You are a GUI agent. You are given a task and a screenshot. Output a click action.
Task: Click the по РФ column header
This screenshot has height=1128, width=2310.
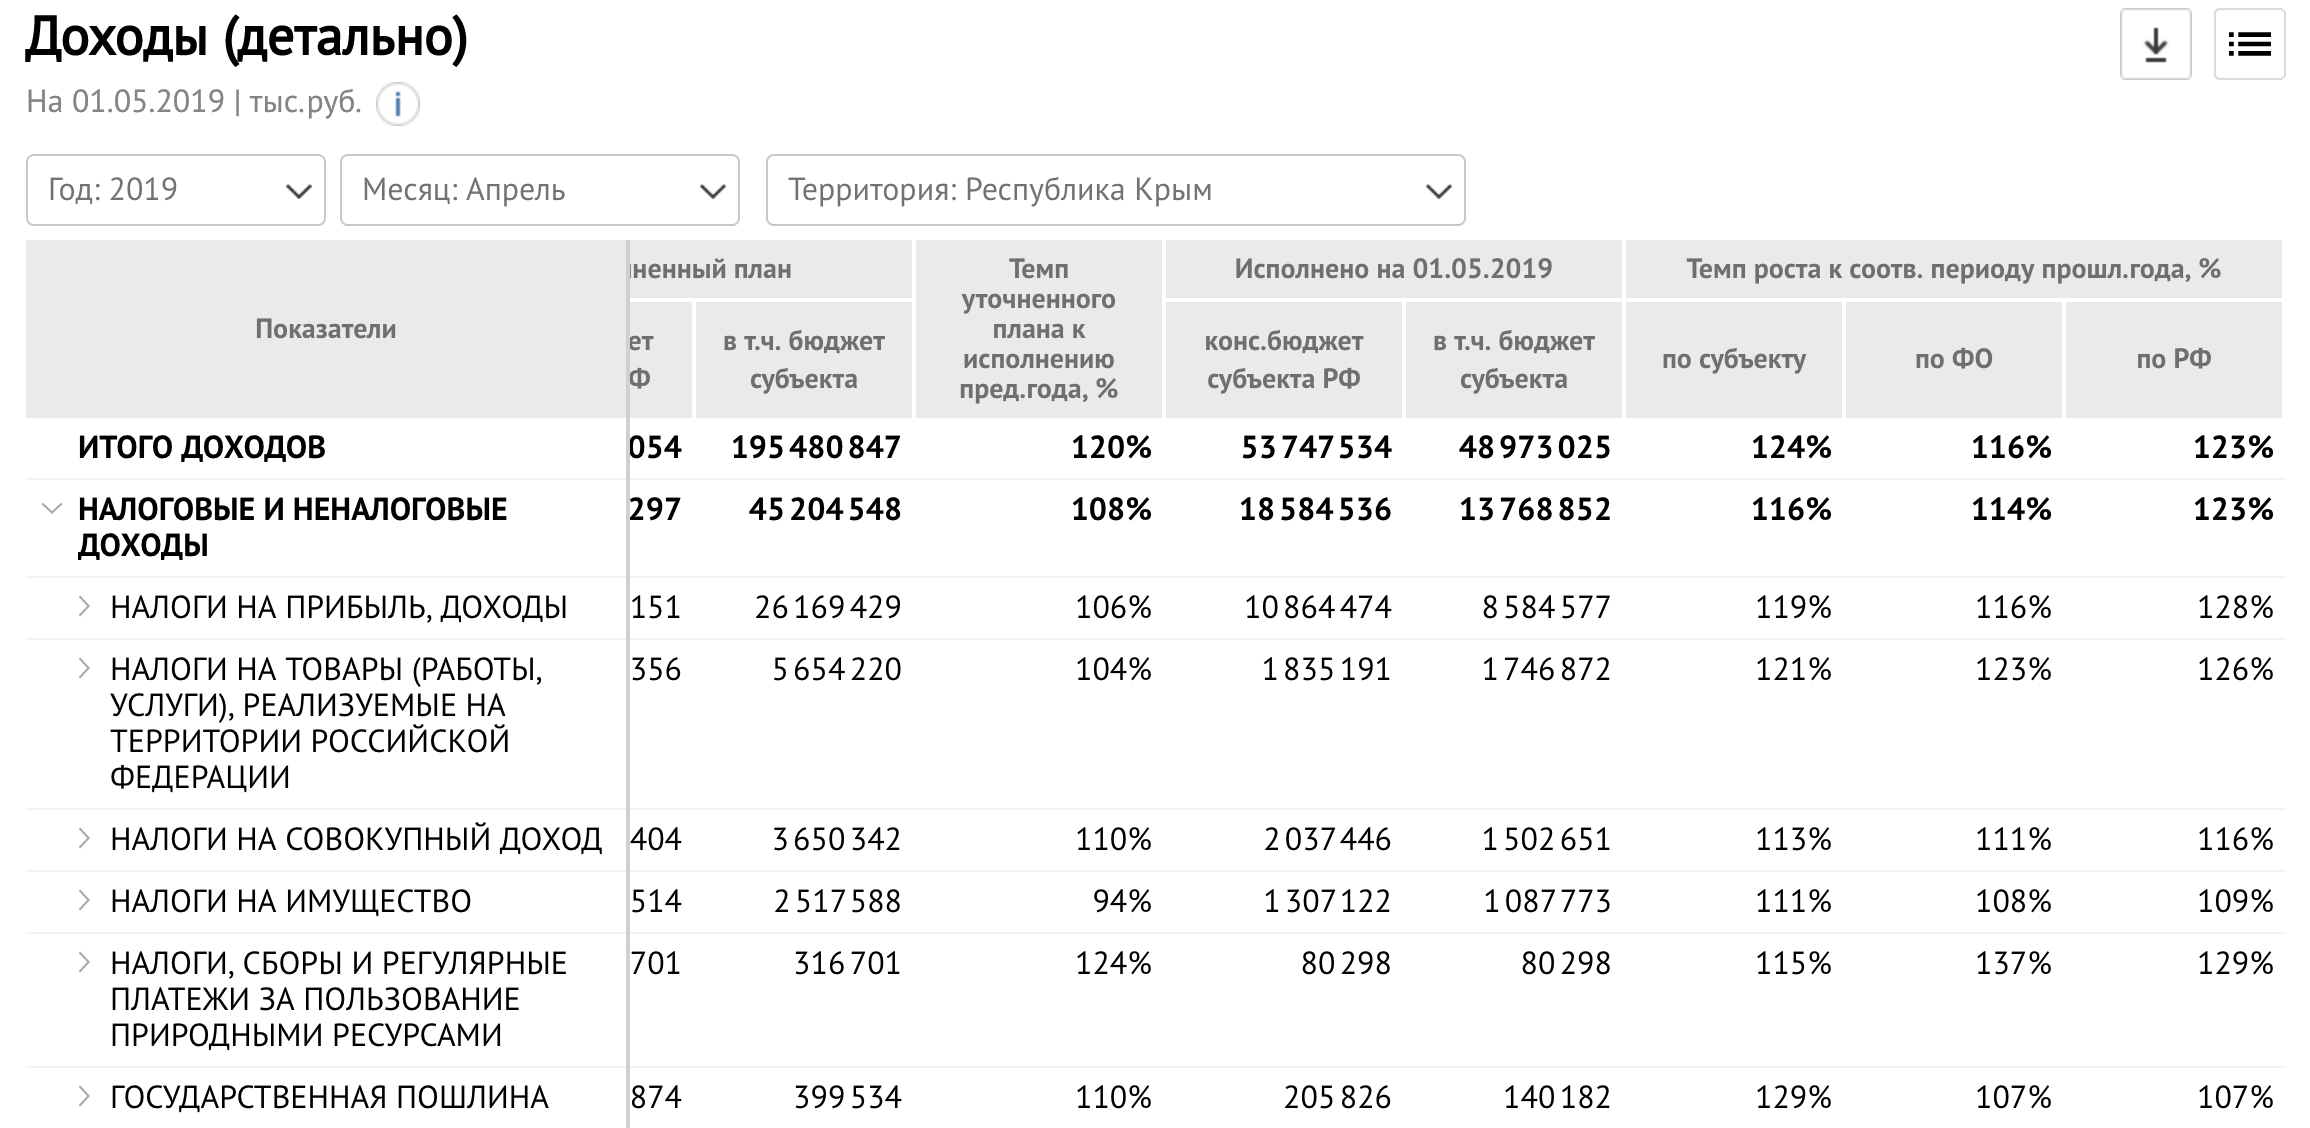(2173, 359)
